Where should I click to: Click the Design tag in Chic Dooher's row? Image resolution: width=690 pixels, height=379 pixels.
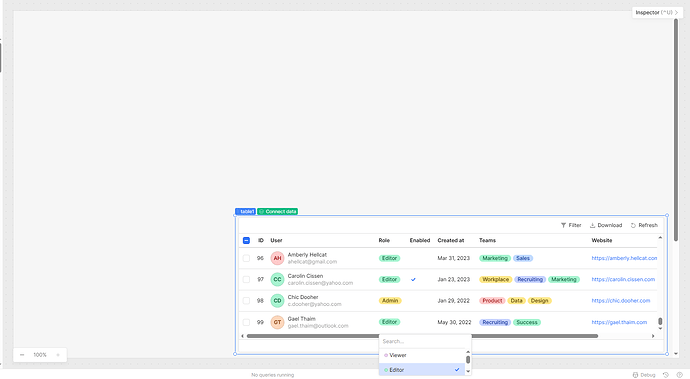click(540, 301)
